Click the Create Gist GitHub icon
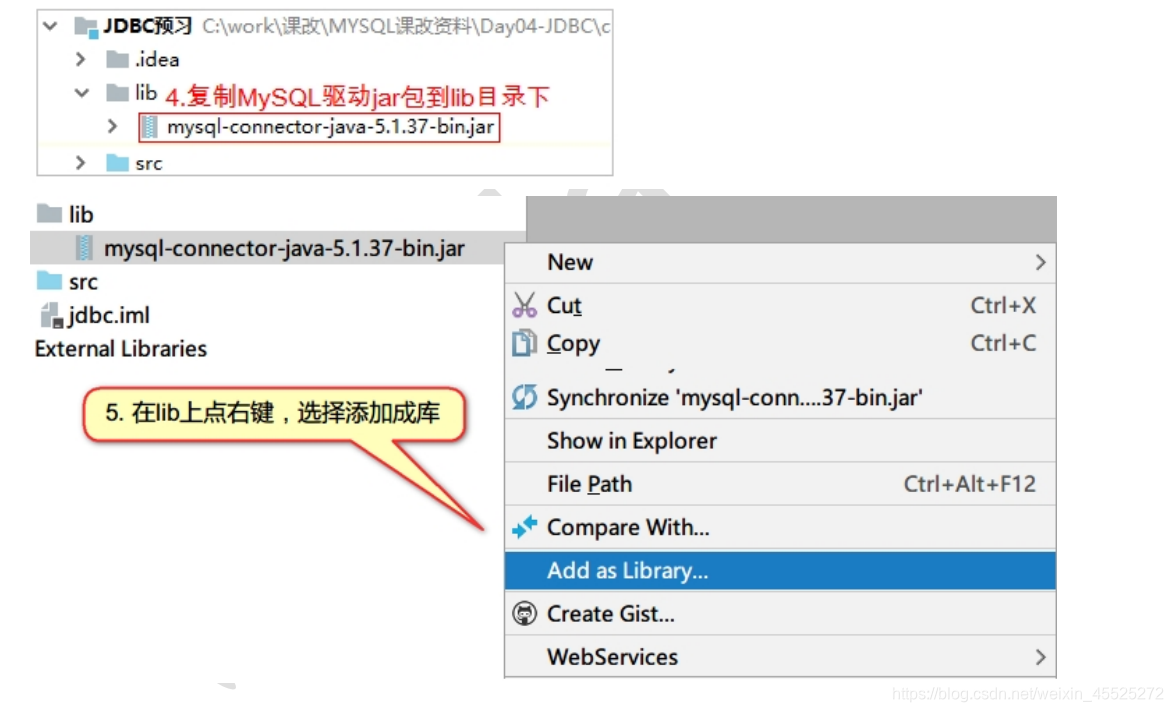 click(x=524, y=614)
